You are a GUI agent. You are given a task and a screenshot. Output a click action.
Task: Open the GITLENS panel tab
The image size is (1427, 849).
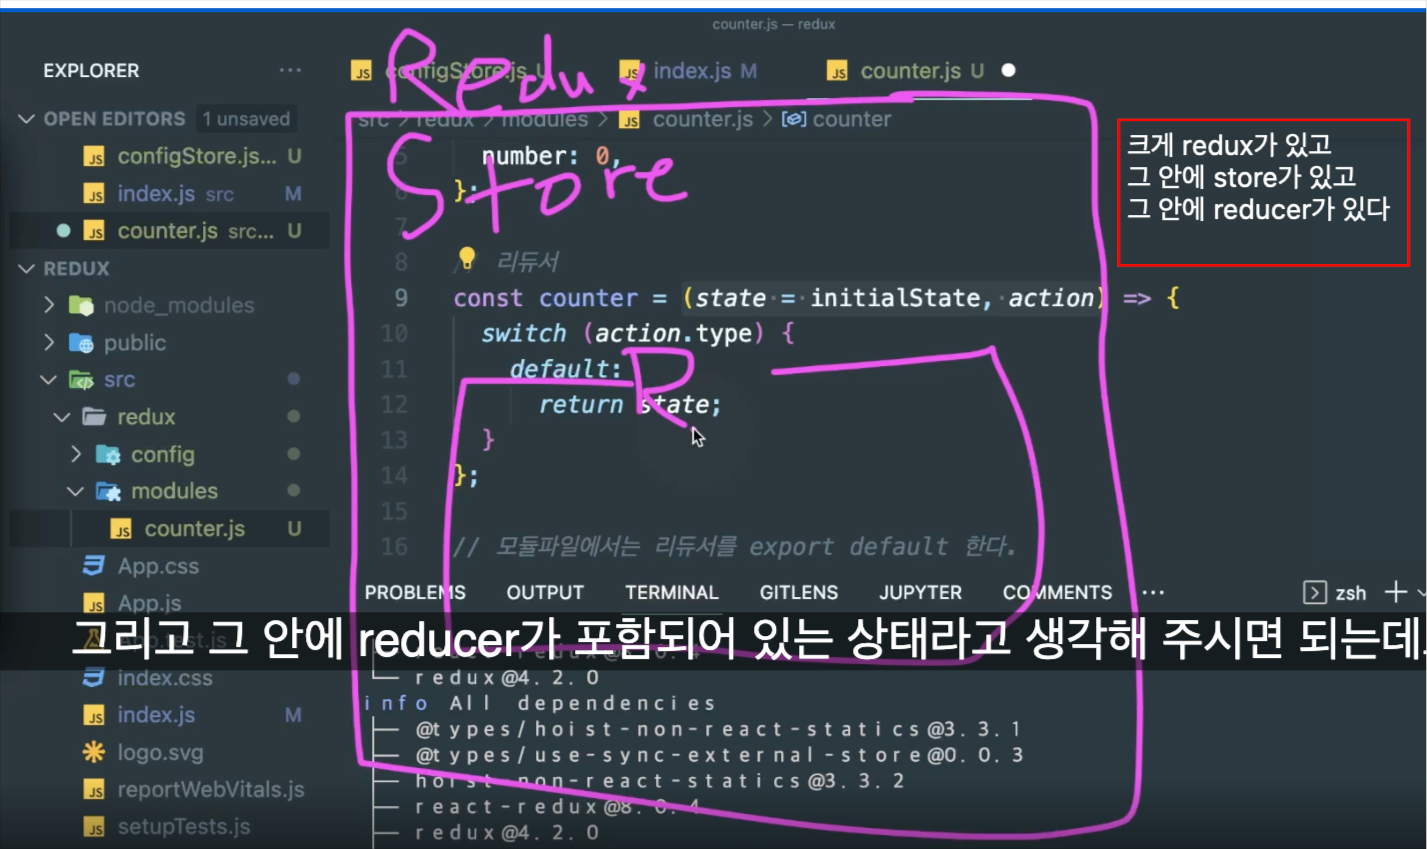coord(799,592)
